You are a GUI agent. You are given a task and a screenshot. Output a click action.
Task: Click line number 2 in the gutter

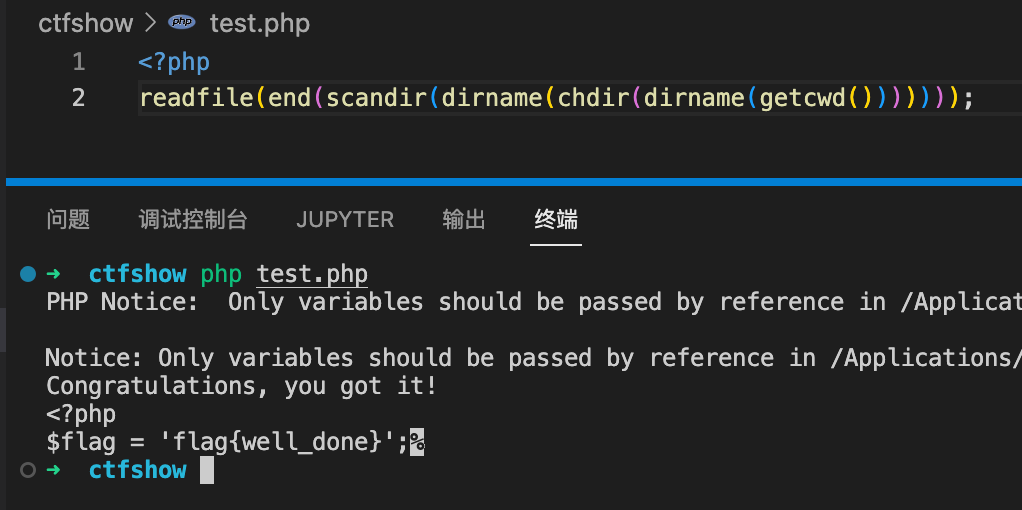click(78, 98)
